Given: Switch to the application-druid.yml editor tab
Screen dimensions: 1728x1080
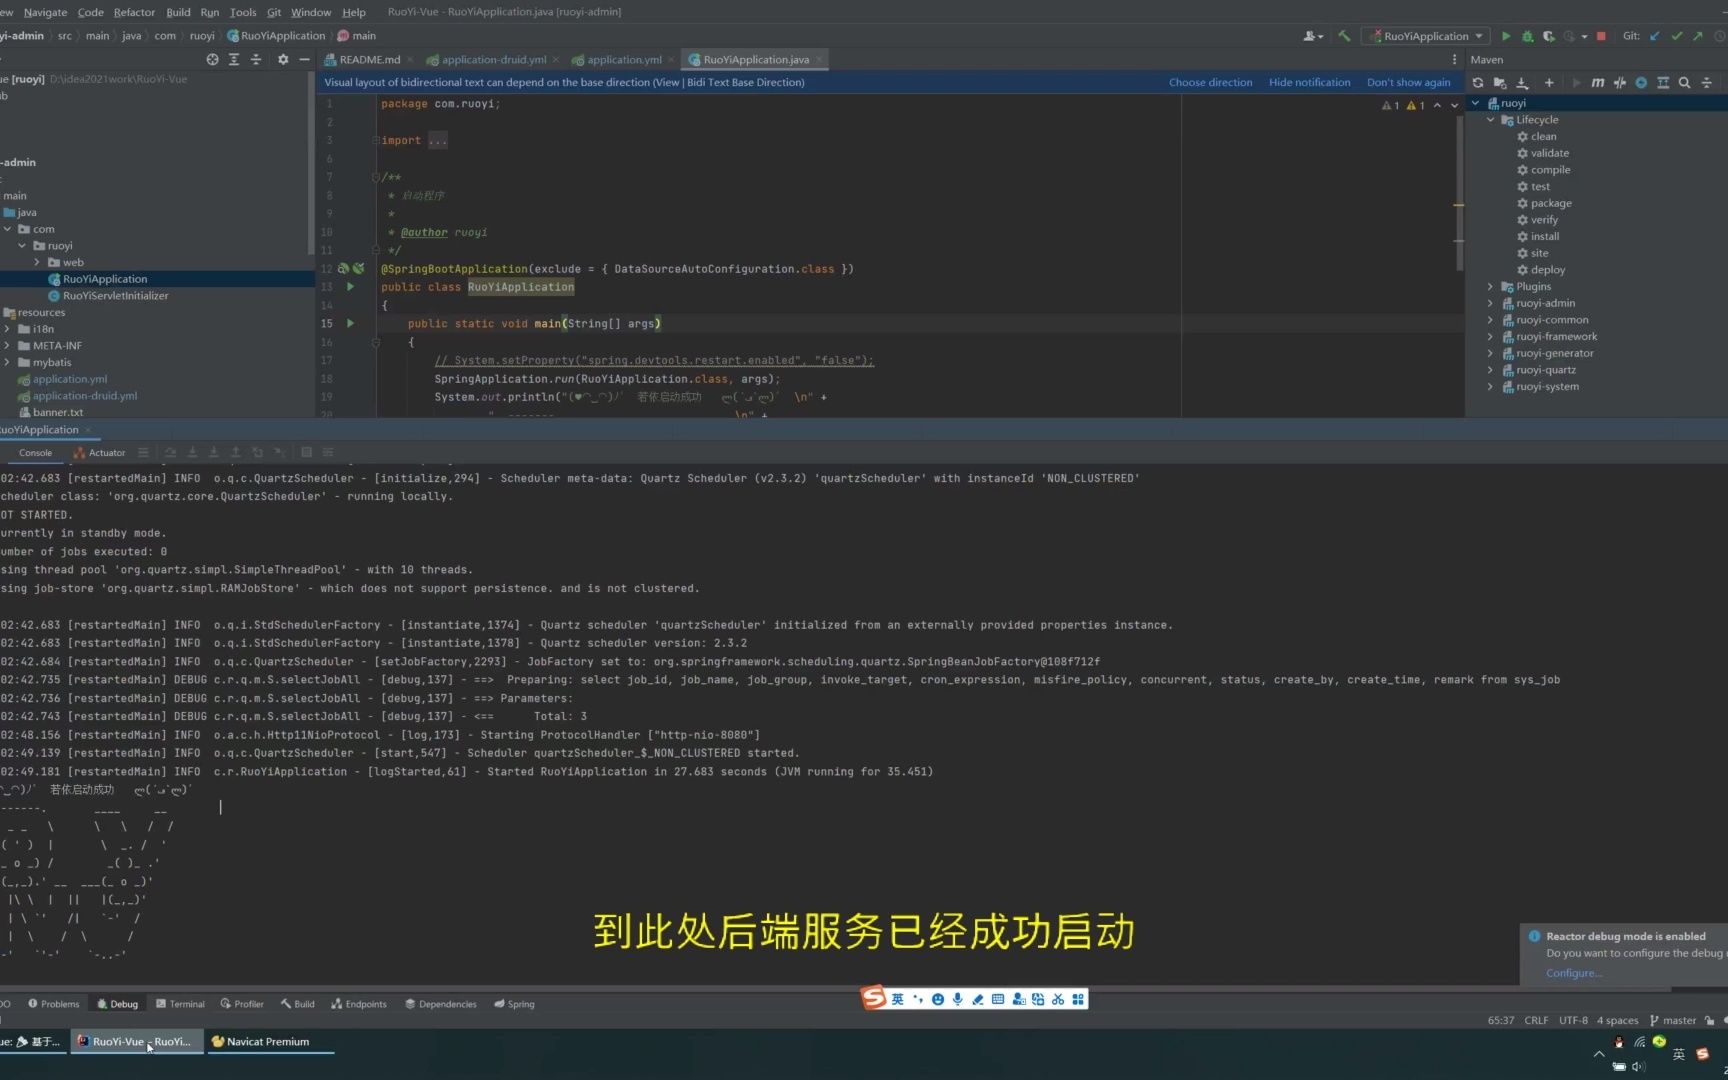Looking at the screenshot, I should tap(494, 60).
